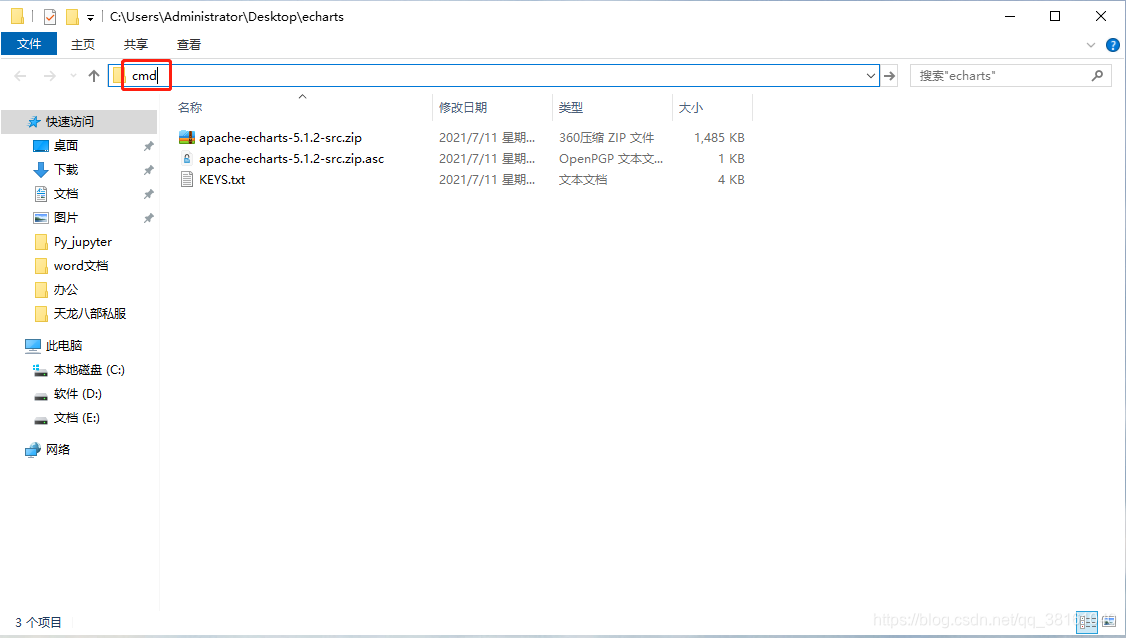Click the window folder icon in title bar
The width and height of the screenshot is (1126, 638).
(x=18, y=16)
